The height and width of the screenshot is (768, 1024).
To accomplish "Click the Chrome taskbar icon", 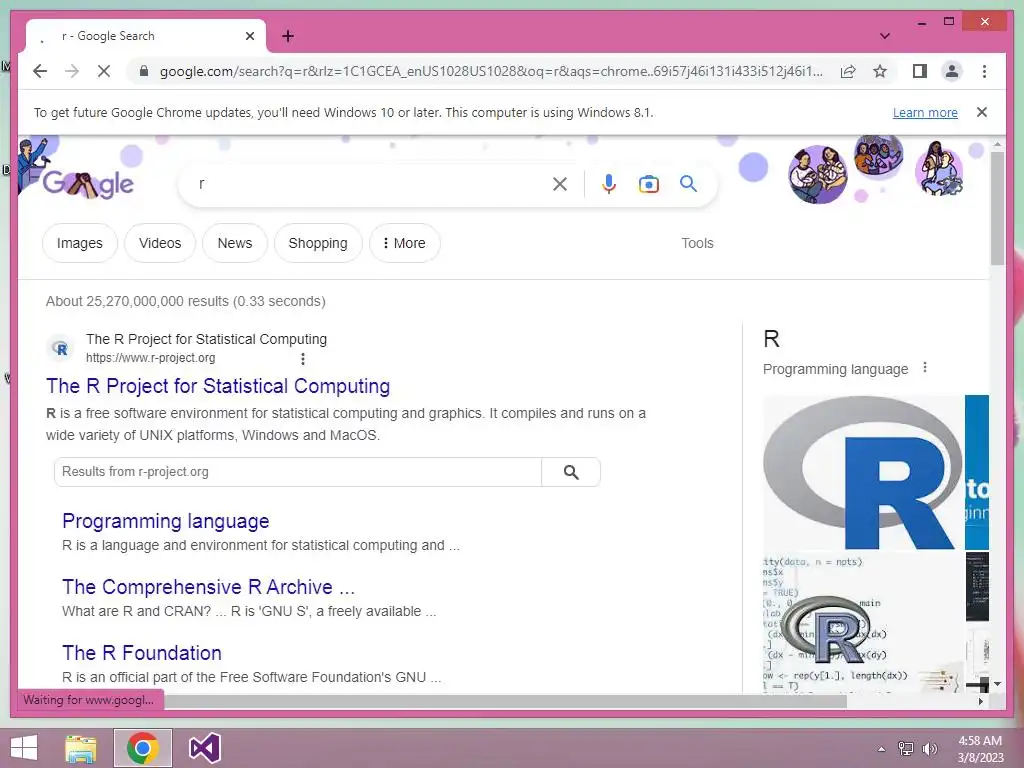I will pos(143,748).
